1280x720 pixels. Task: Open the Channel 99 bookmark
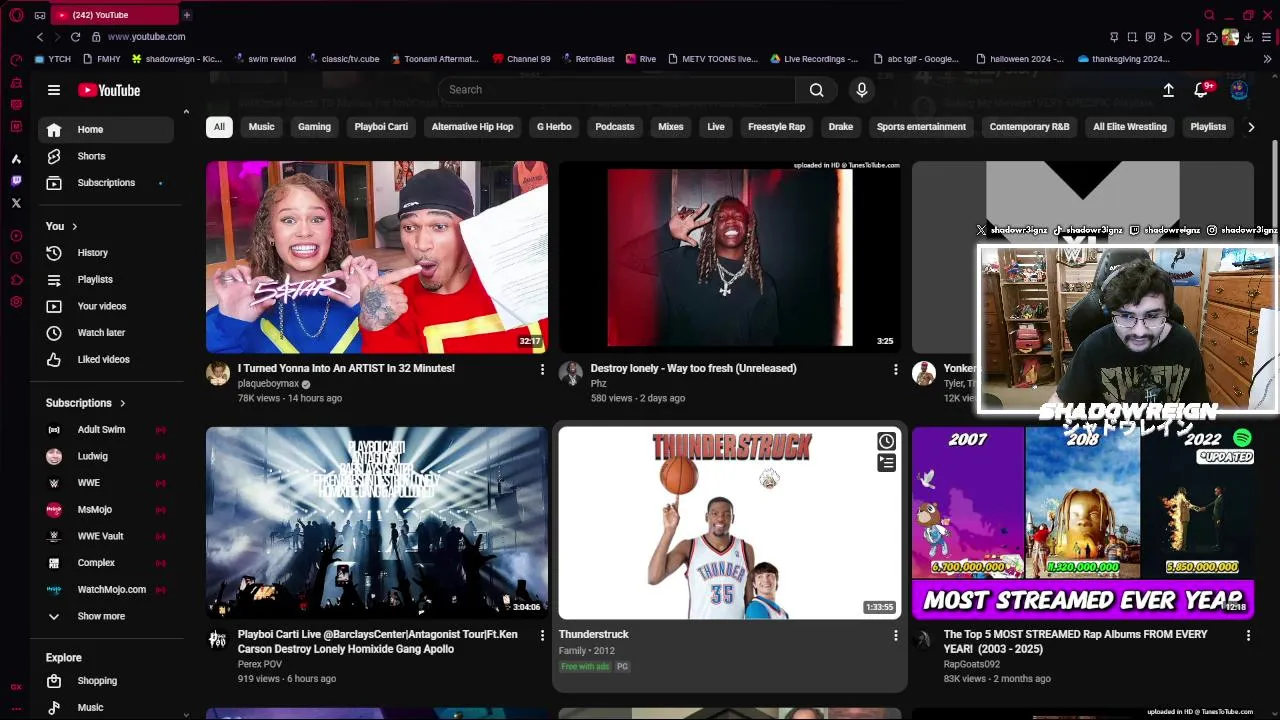[x=520, y=59]
